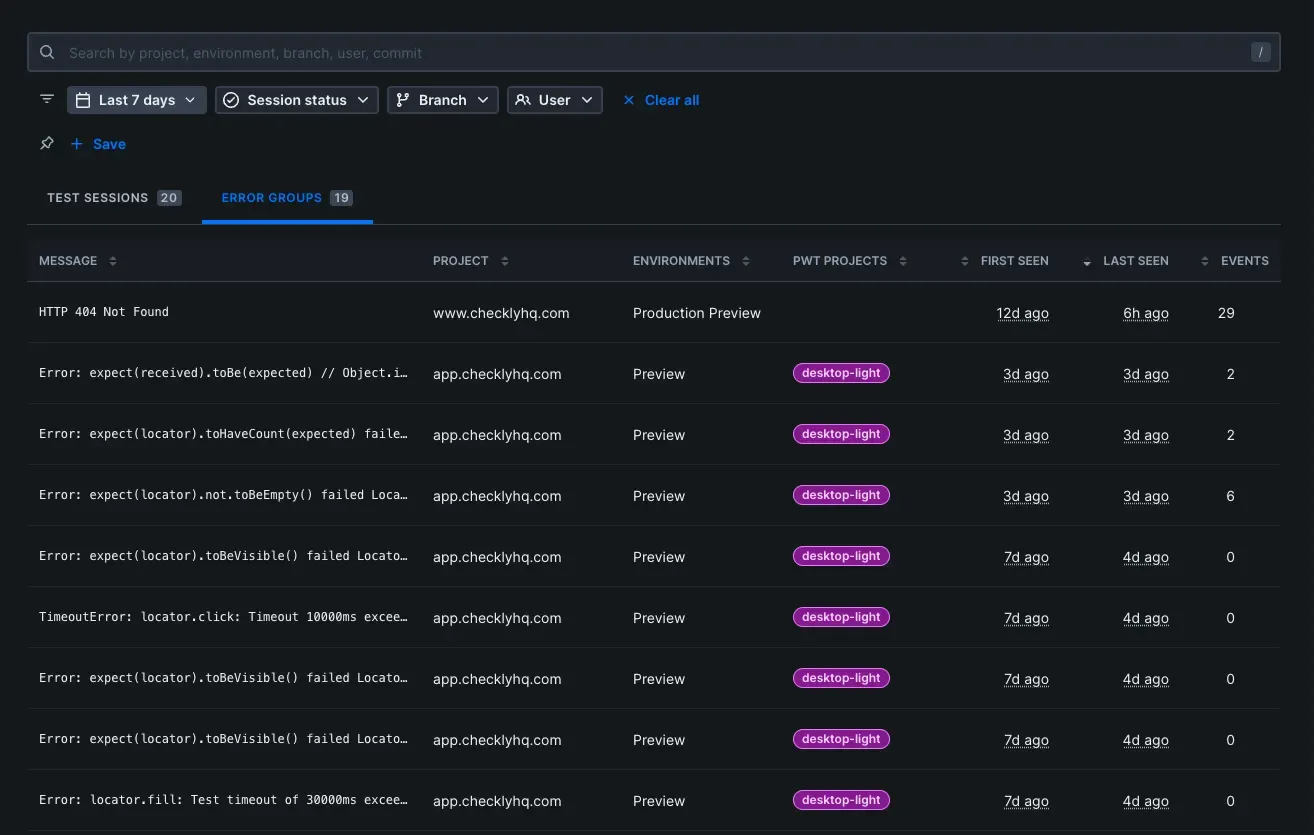Focus the project search field
This screenshot has width=1314, height=835.
[650, 53]
